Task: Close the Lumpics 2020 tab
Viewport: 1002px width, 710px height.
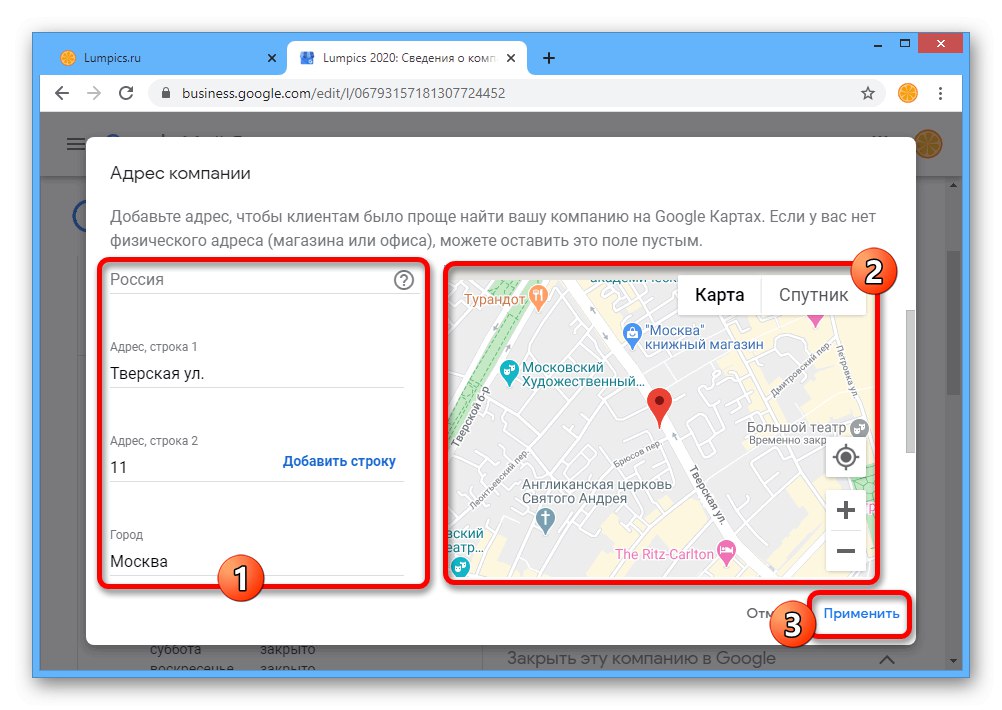Action: (x=511, y=58)
